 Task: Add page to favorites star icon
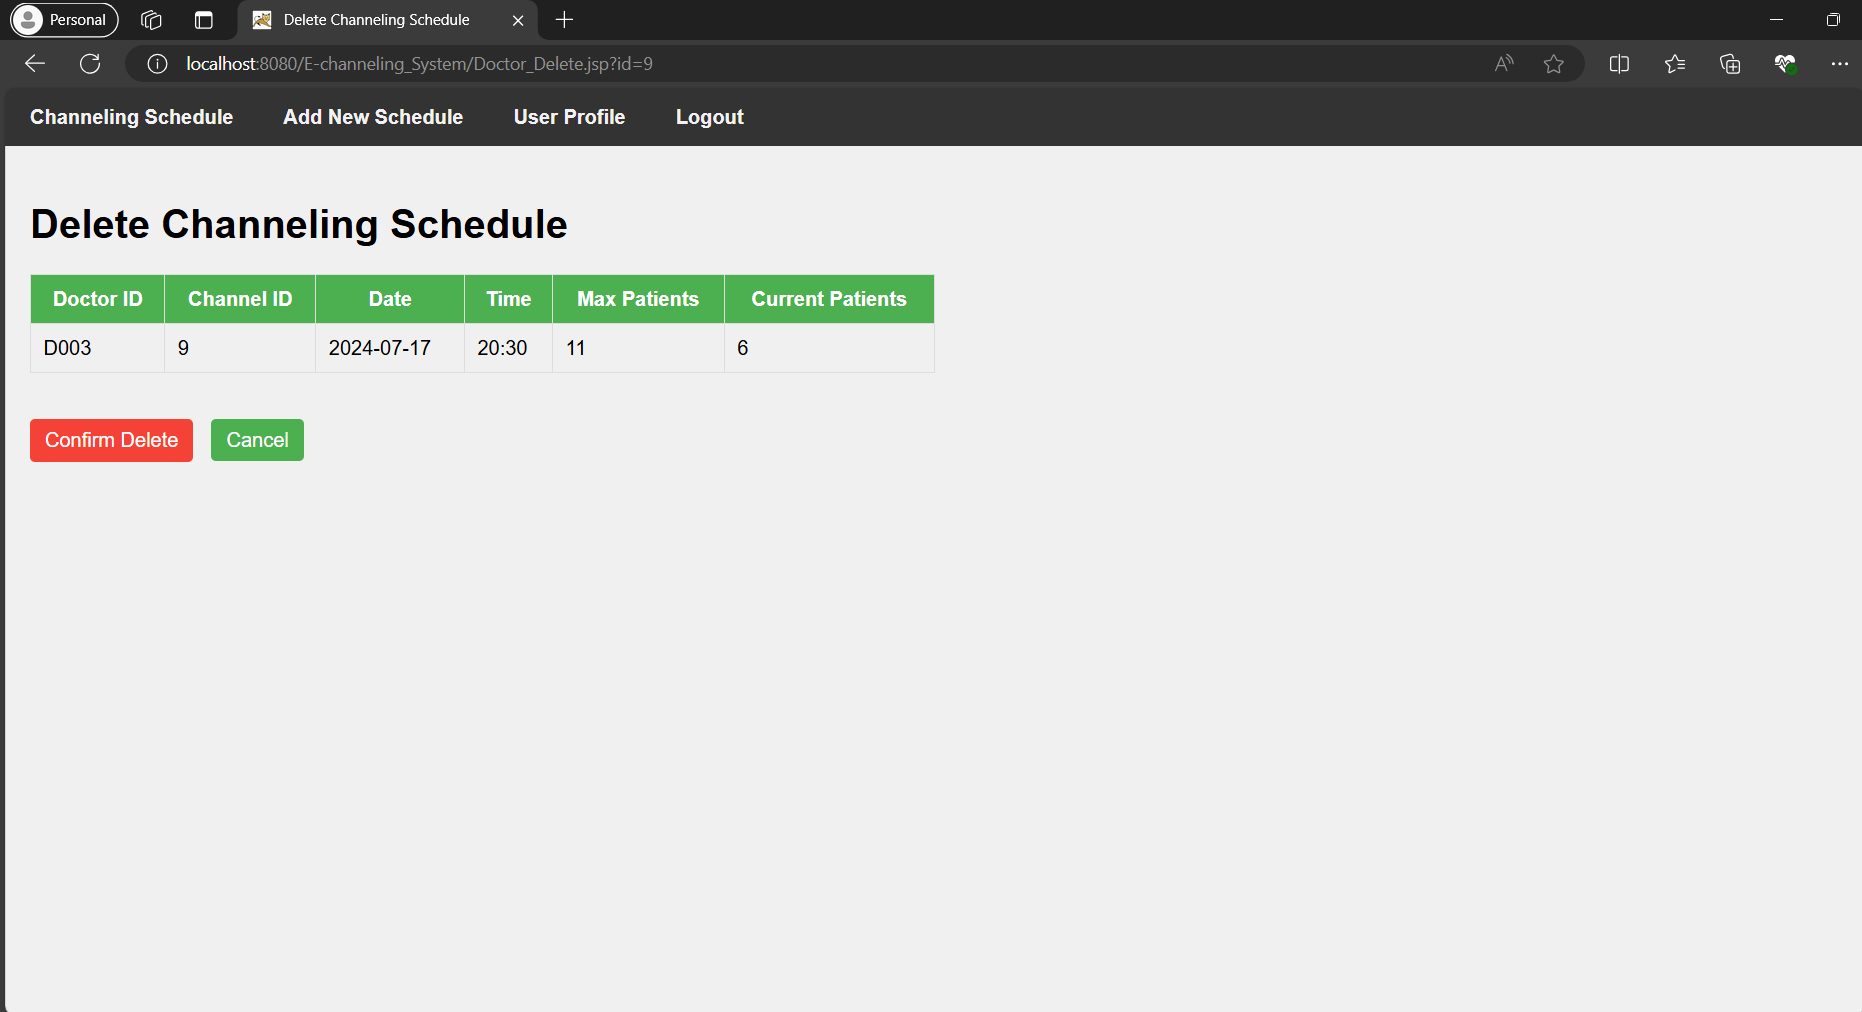(x=1553, y=64)
